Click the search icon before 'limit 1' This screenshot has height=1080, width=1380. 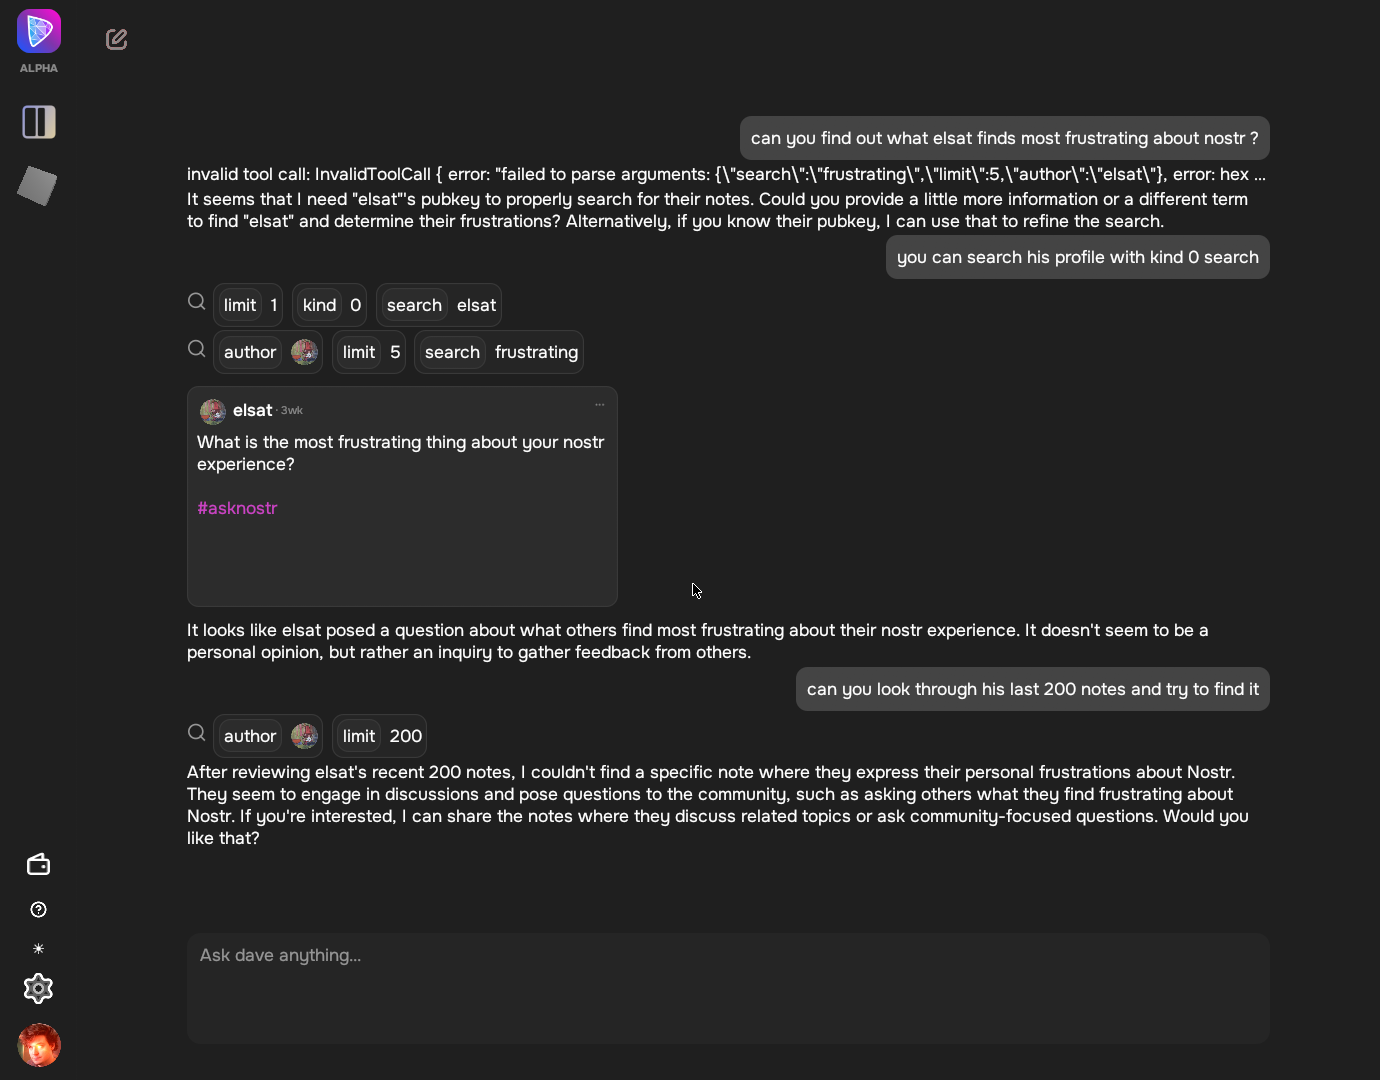point(197,302)
